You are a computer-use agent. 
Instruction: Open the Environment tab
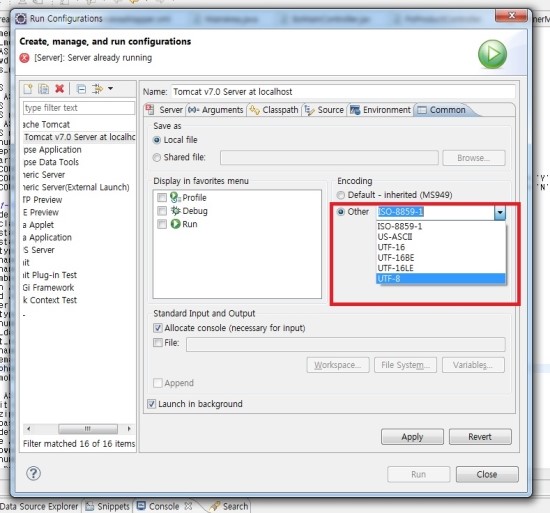coord(381,110)
